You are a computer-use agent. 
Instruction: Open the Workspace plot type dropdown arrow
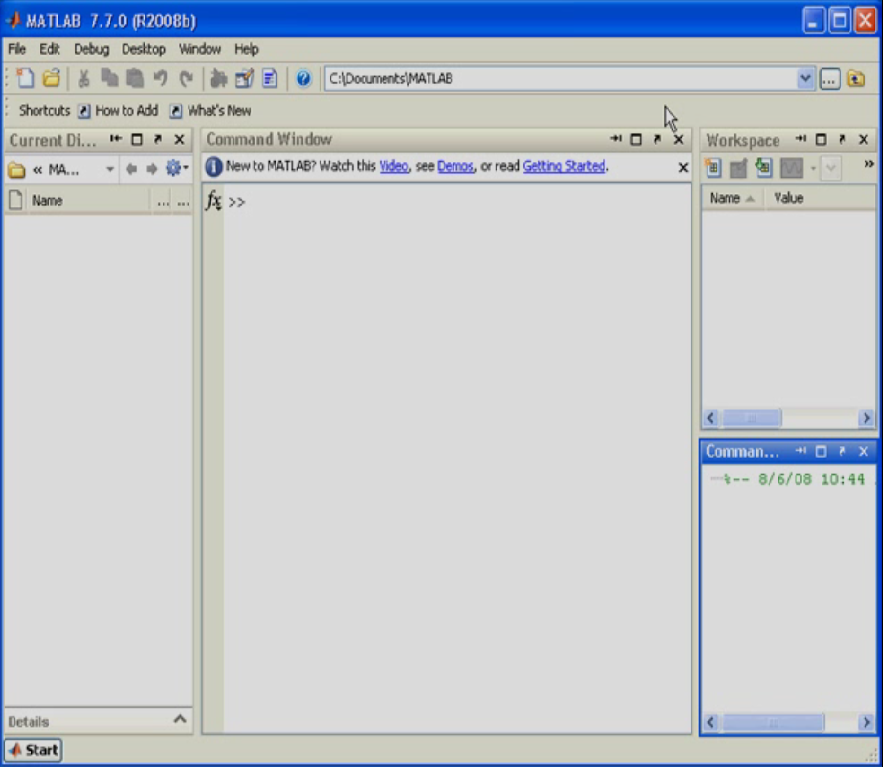pos(813,168)
